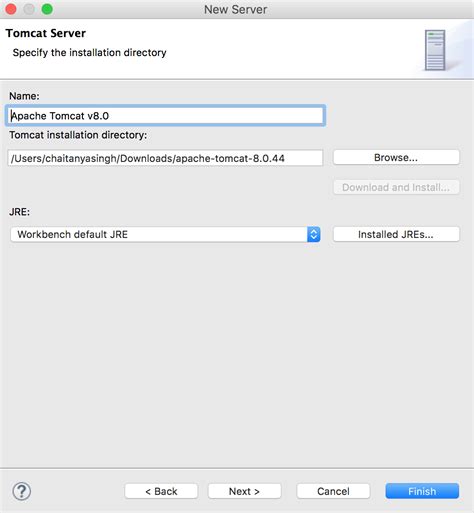Click the Browse... button

(396, 157)
